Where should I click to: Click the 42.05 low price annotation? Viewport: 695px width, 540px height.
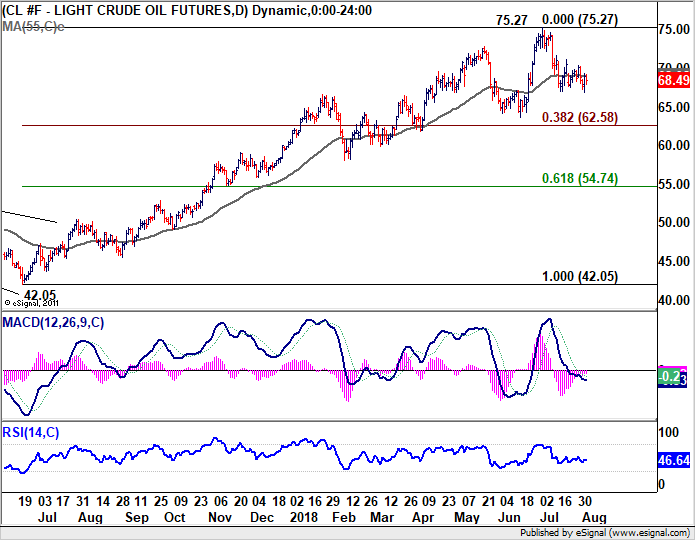click(40, 295)
